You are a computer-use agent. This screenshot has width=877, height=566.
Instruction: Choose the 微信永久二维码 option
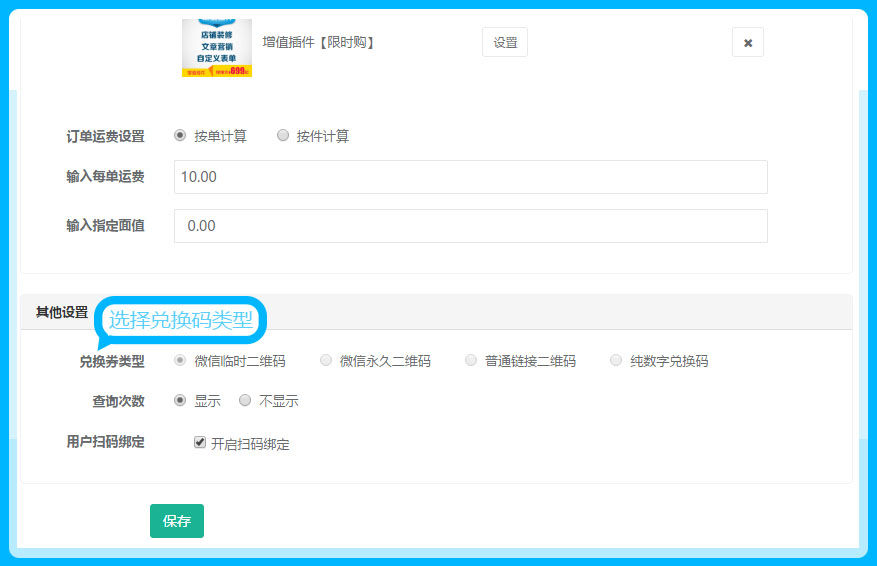tap(326, 360)
